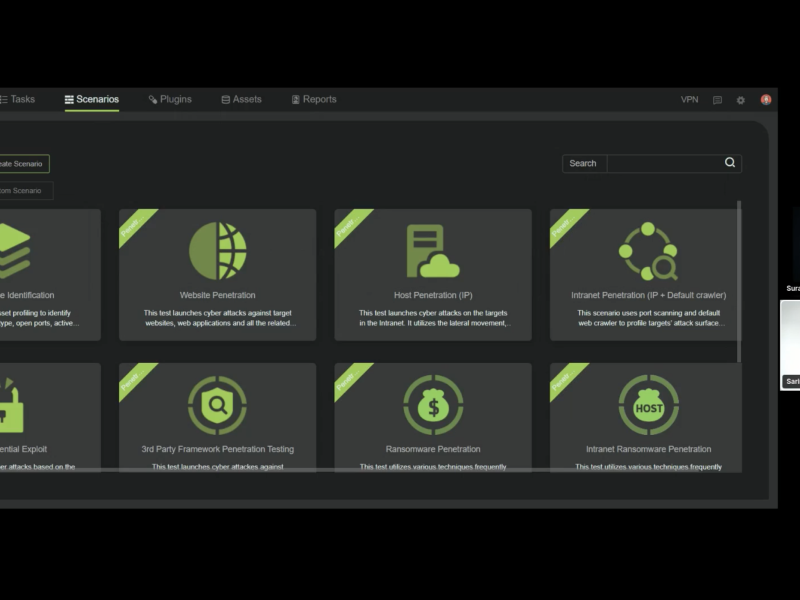Open the Plugins tab
Viewport: 800px width, 600px height.
coord(169,99)
